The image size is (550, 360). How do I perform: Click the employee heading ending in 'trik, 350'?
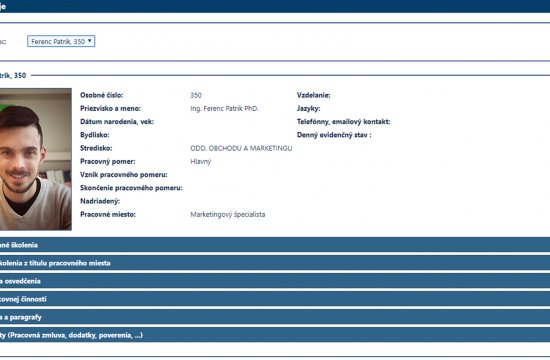click(13, 75)
